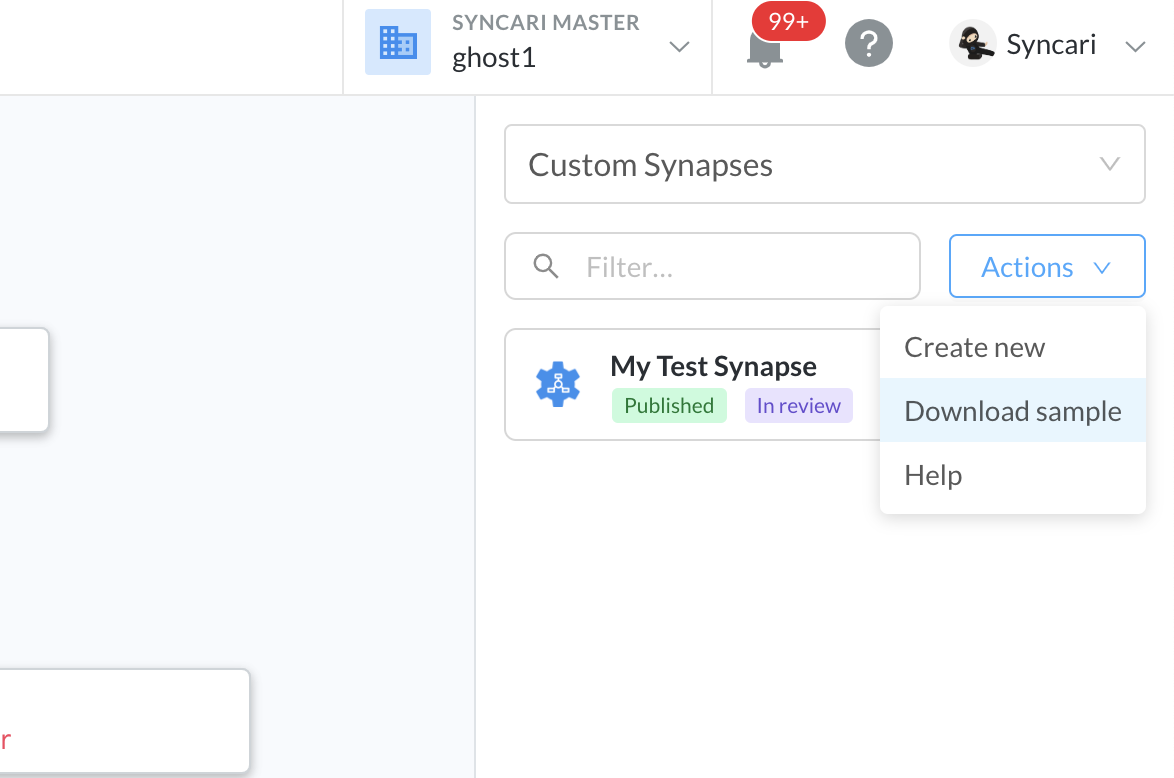The image size is (1174, 778).
Task: Open notifications bell with 99+ badge
Action: 765,48
